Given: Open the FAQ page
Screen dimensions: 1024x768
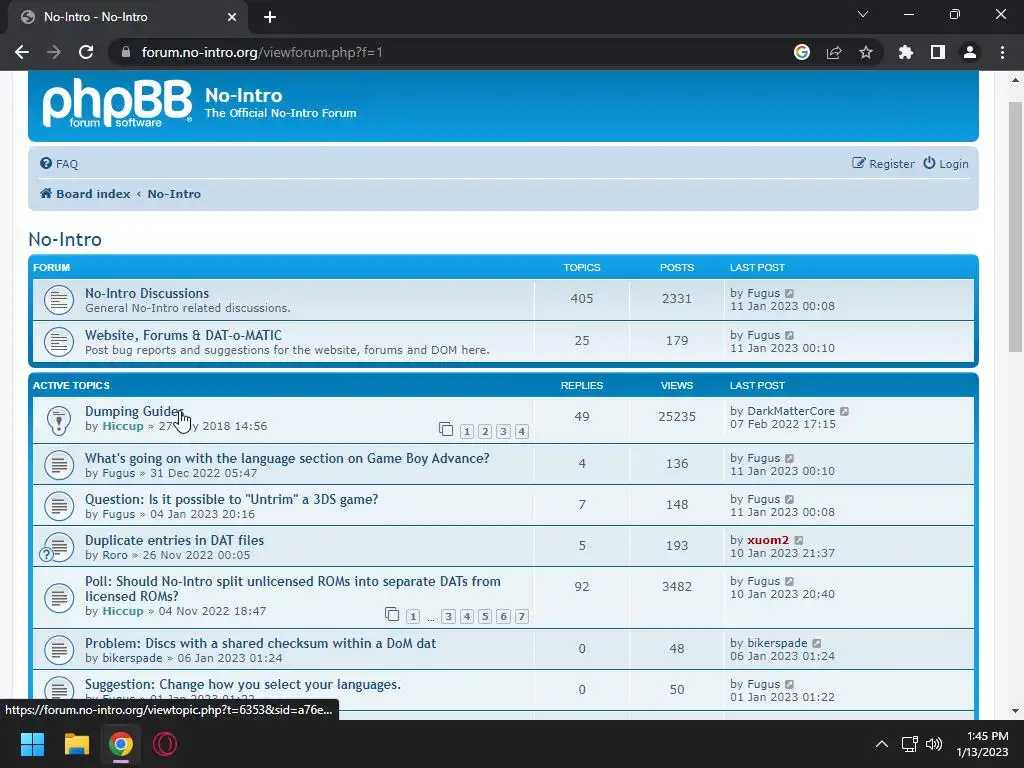Looking at the screenshot, I should [59, 164].
